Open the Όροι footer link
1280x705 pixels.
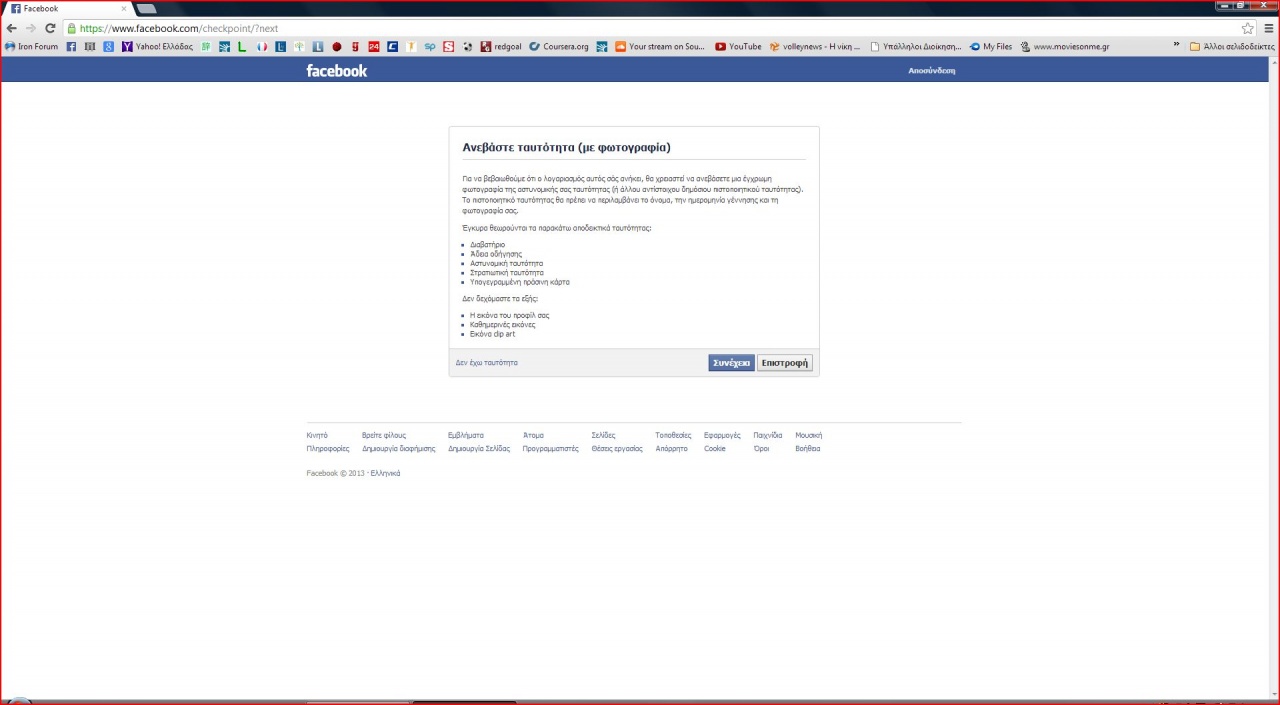click(x=761, y=449)
